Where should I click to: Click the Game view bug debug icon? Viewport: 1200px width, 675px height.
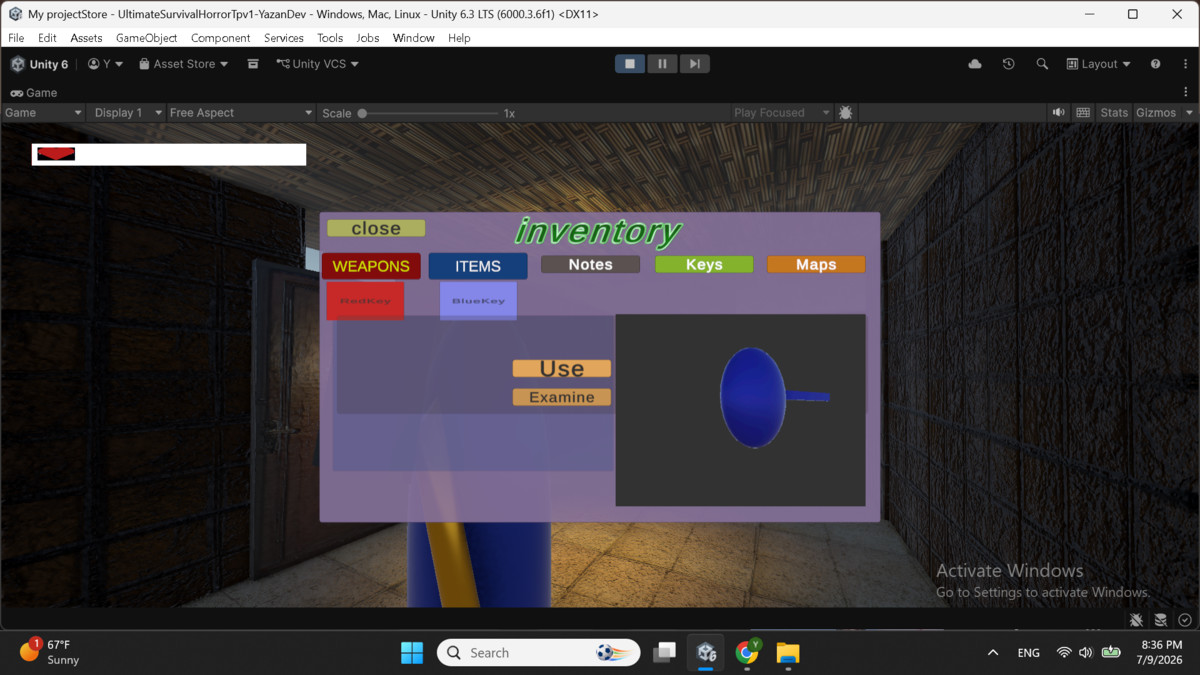846,113
